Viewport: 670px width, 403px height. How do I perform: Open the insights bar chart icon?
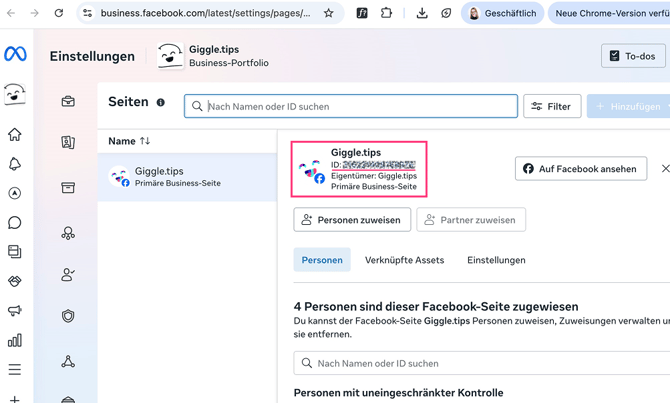15,340
